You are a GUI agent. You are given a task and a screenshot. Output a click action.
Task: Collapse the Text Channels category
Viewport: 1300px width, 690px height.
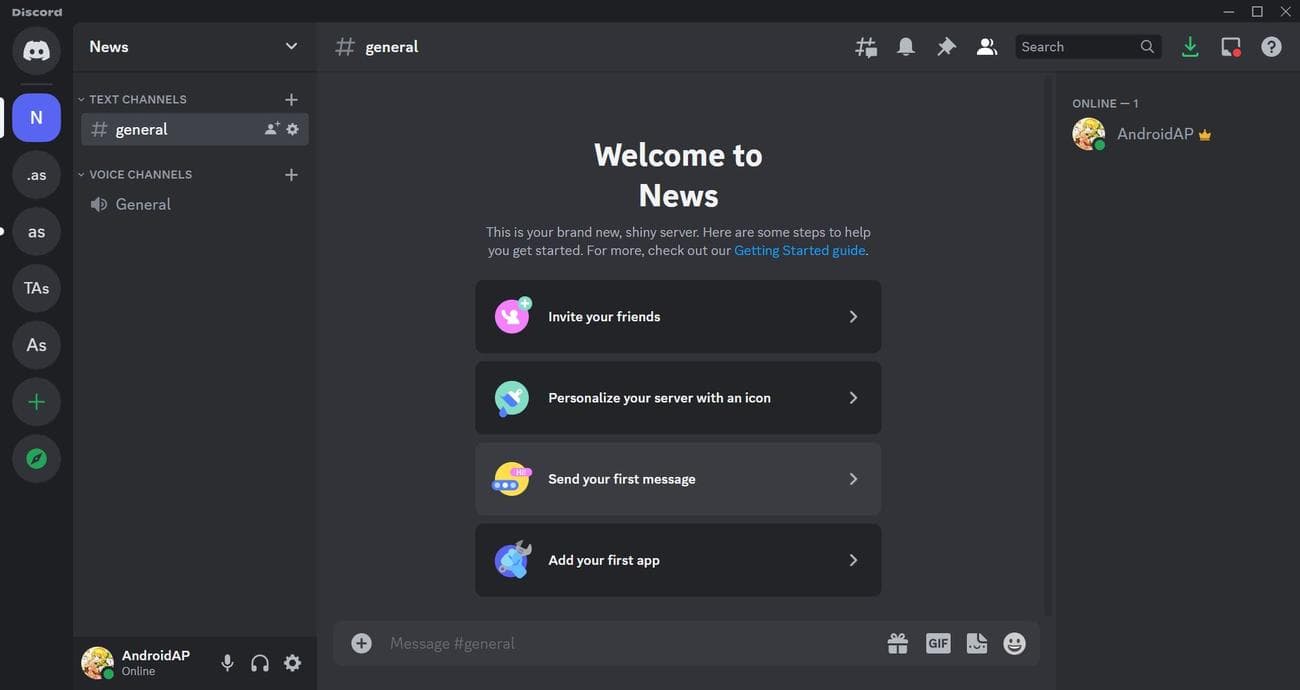tap(137, 100)
